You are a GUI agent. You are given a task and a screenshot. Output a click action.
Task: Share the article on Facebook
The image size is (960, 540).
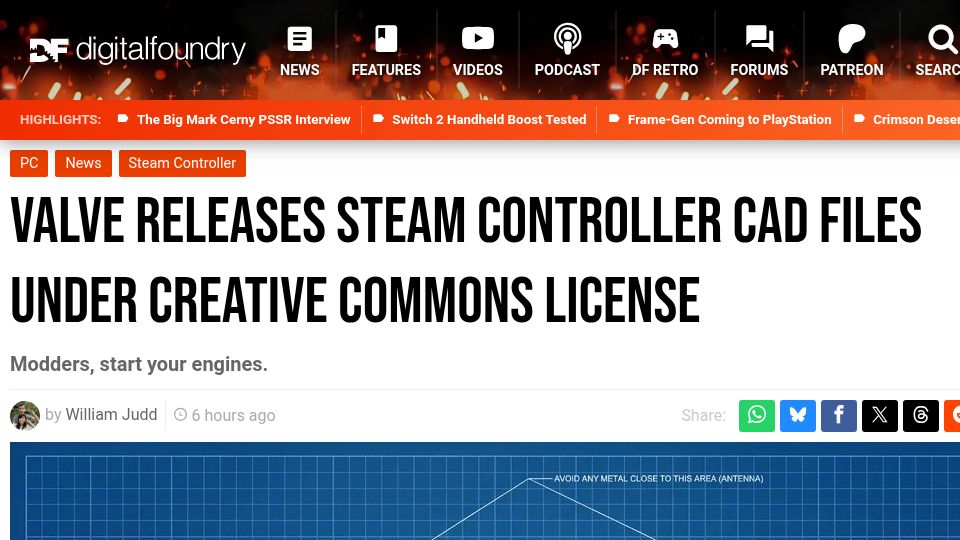coord(839,416)
